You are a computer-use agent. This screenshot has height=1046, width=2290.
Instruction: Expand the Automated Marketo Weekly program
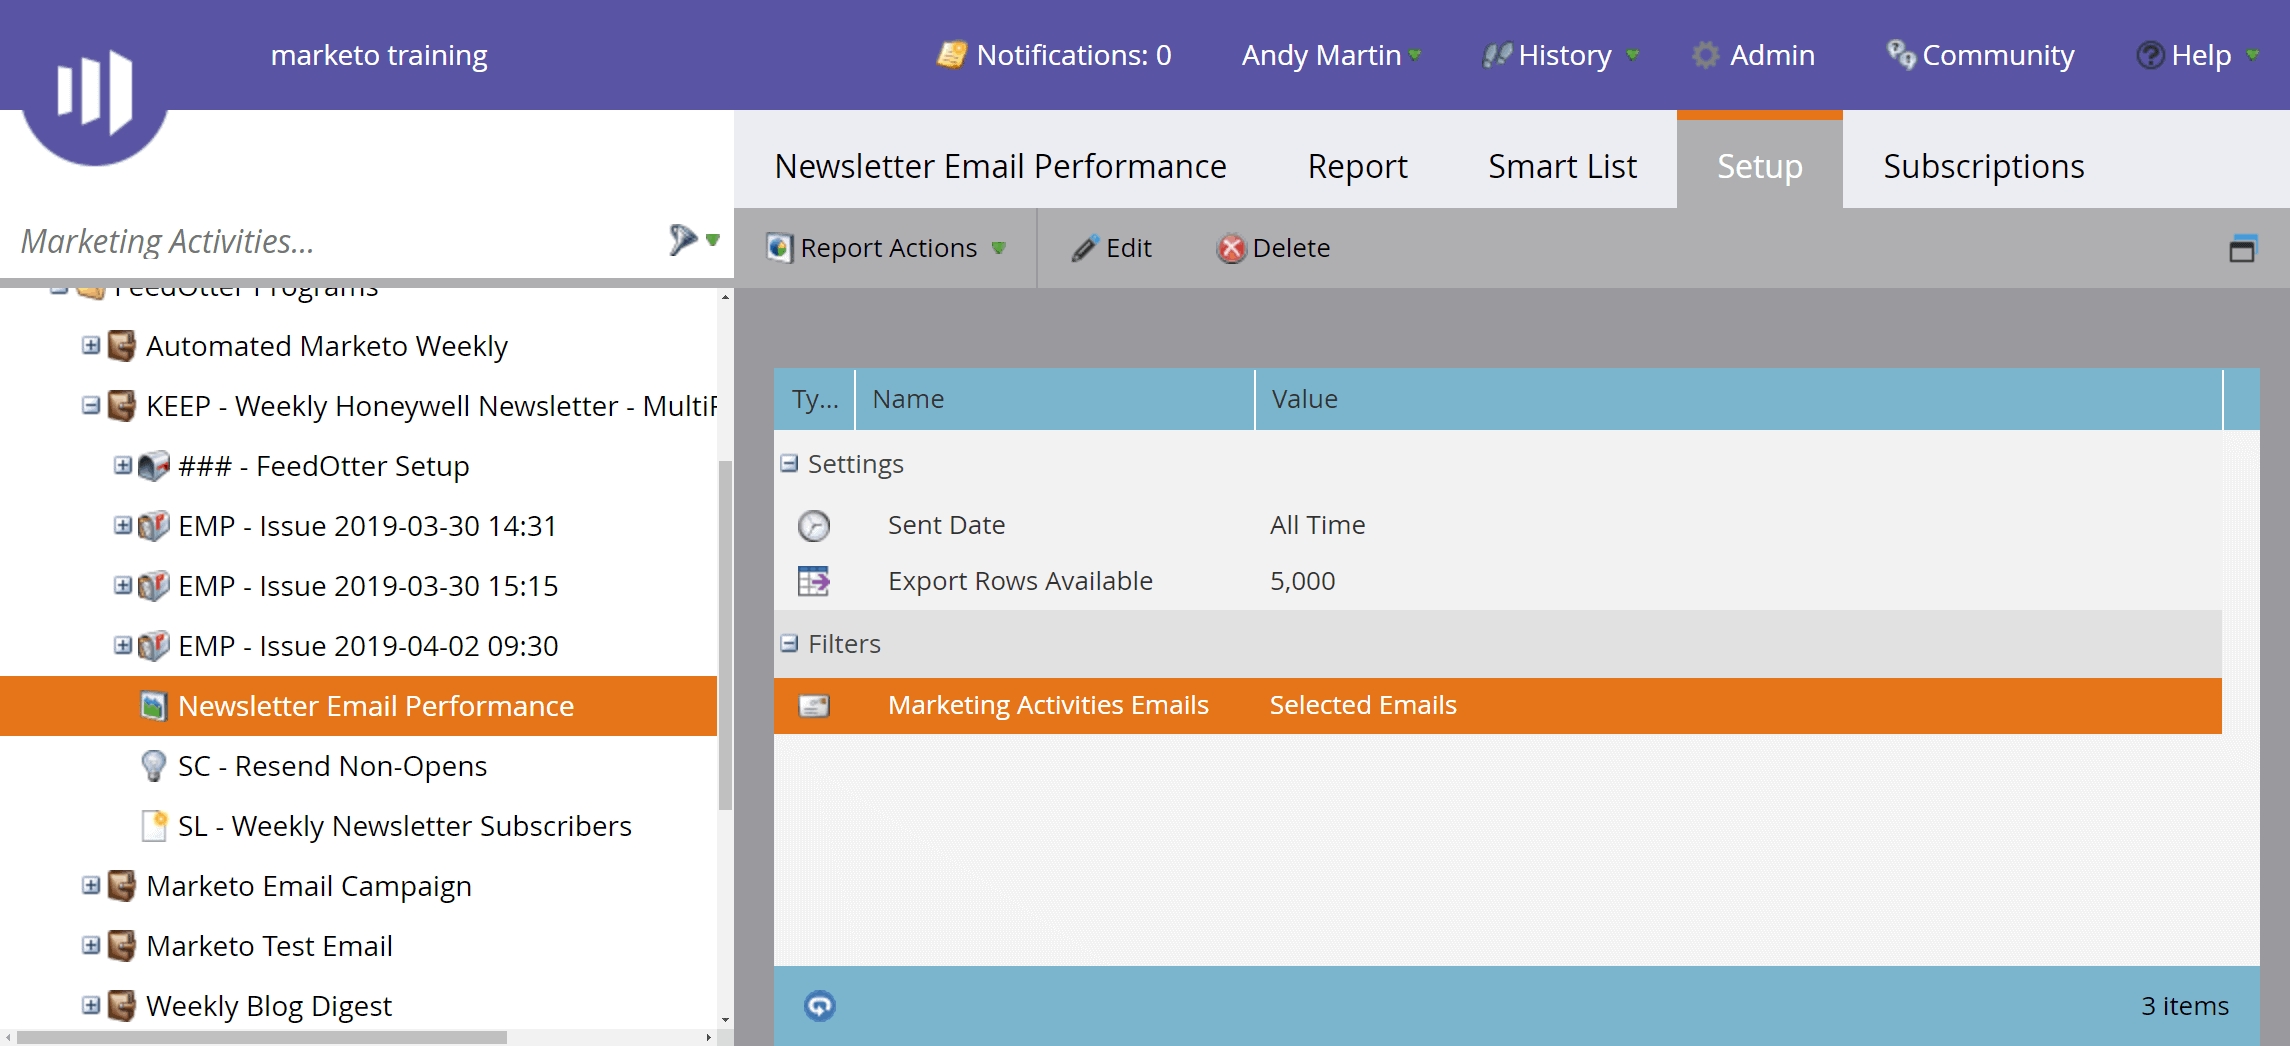click(91, 346)
